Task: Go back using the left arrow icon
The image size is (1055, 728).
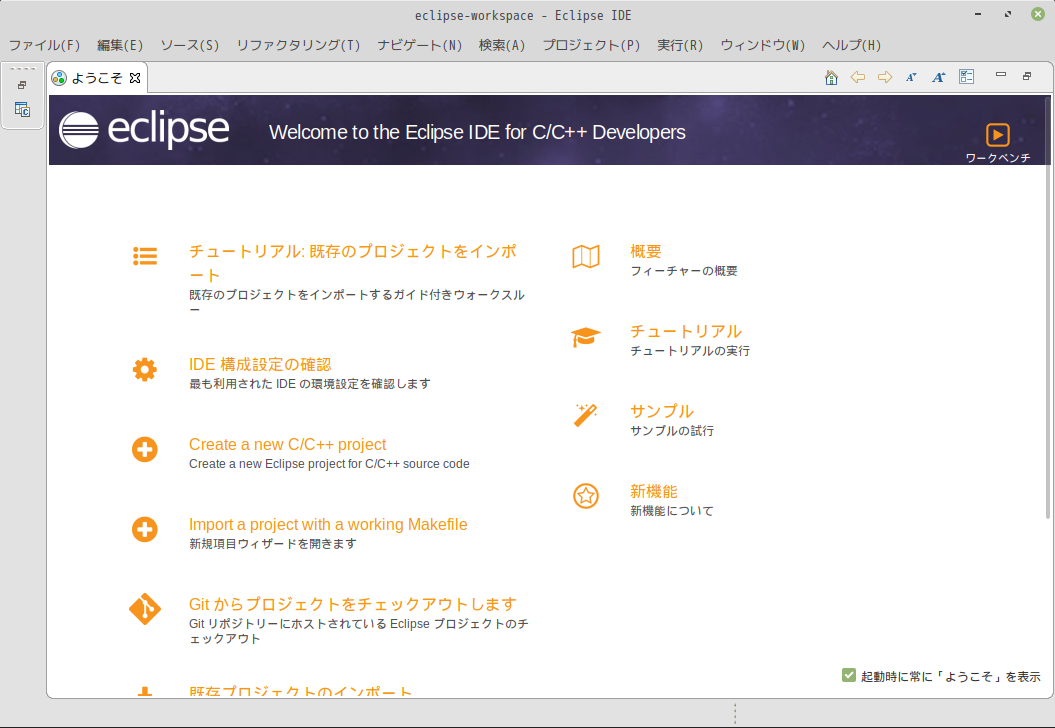Action: point(858,77)
